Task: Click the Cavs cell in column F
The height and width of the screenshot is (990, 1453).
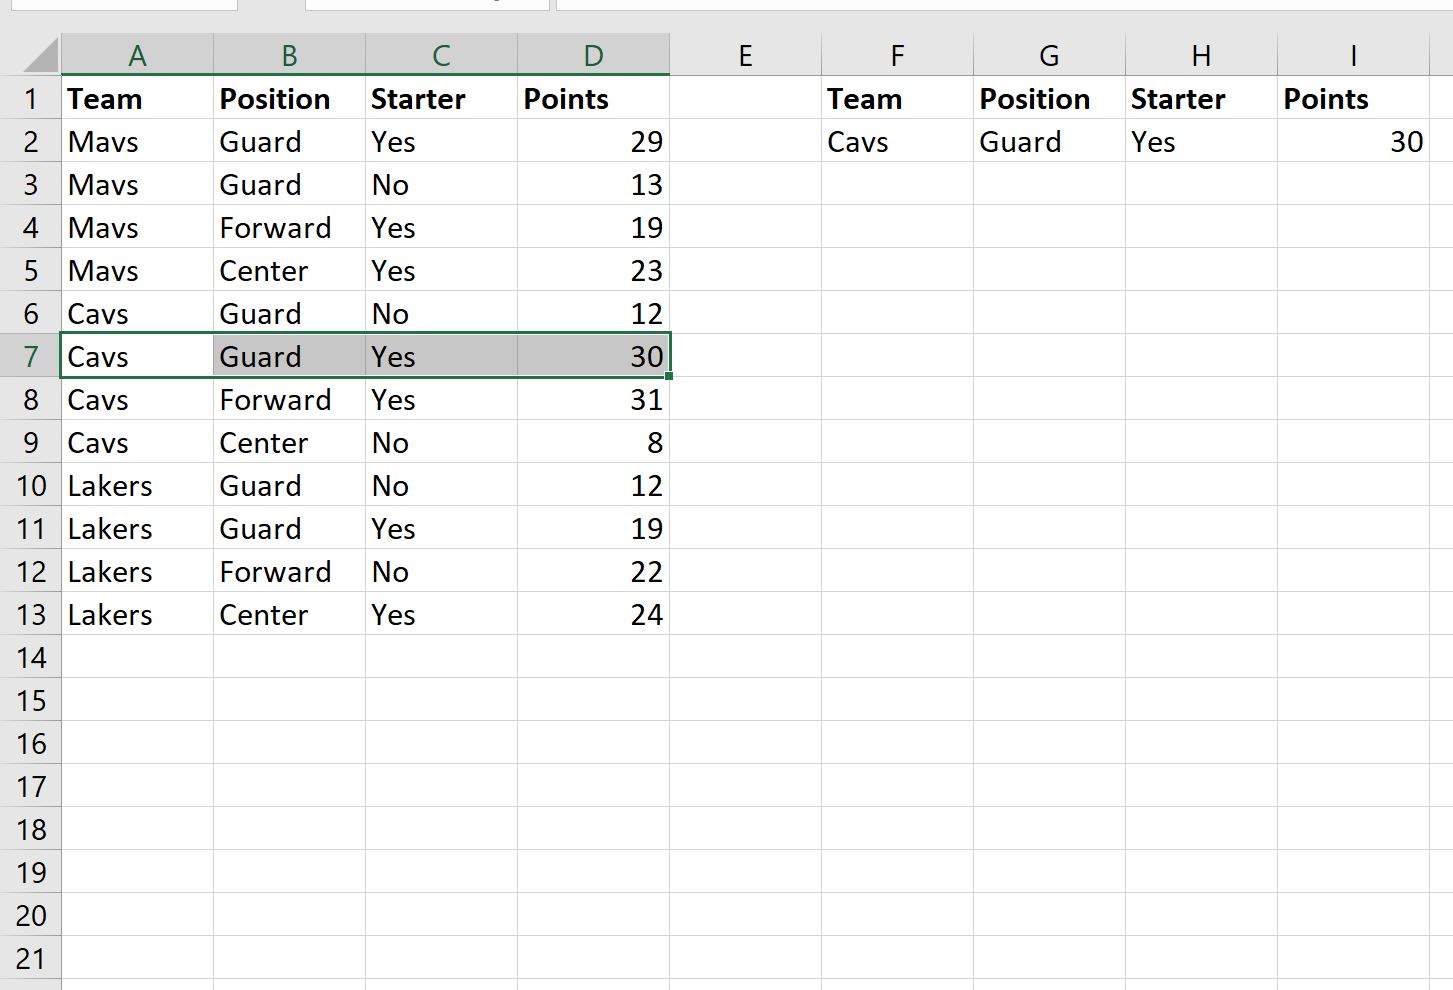Action: (x=897, y=141)
